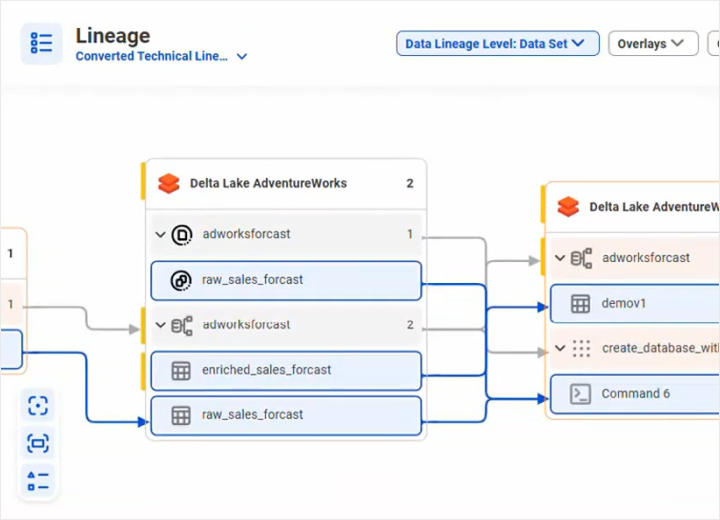Click the Delta Lake icon in center card header

point(169,183)
